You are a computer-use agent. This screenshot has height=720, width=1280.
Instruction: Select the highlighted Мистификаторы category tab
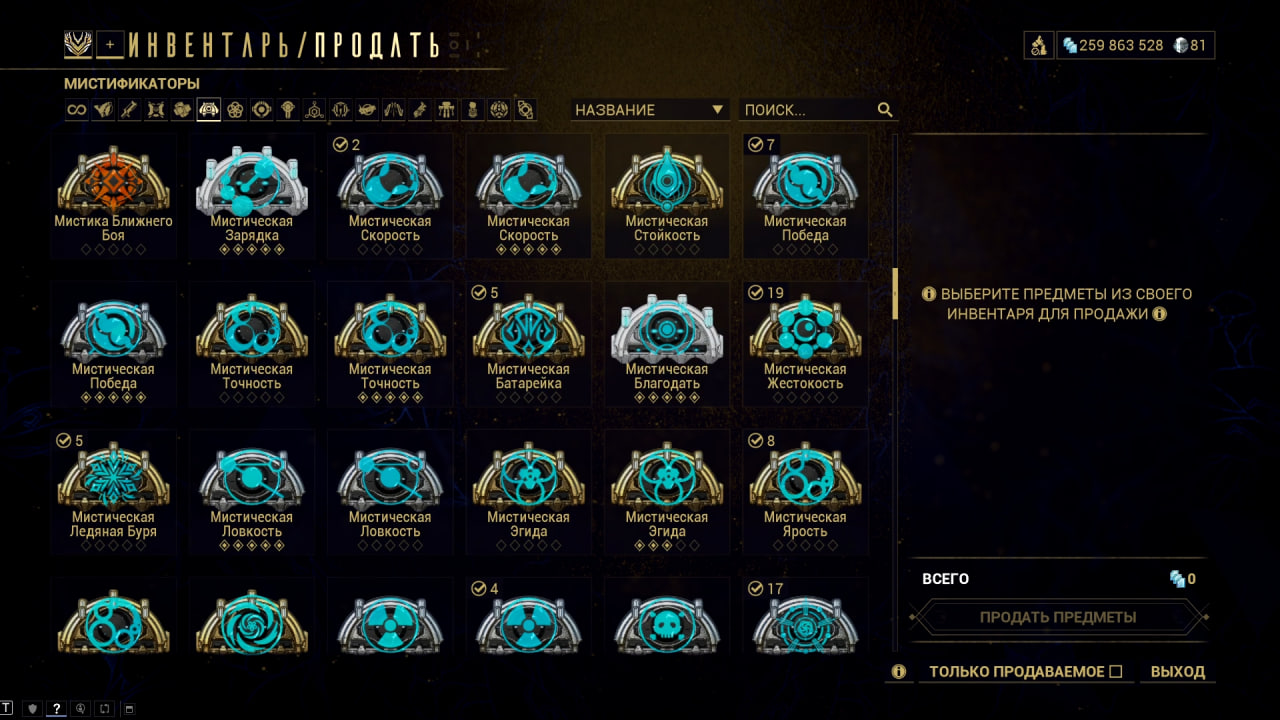[x=209, y=110]
